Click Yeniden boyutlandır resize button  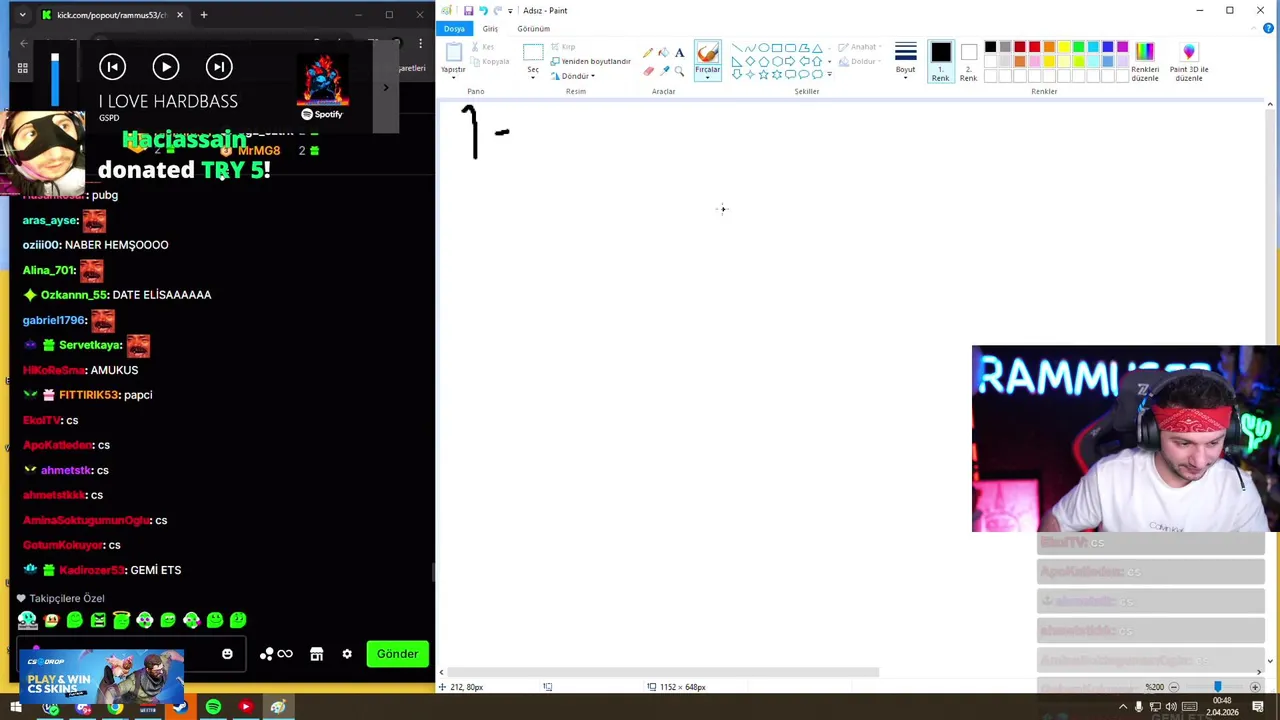tap(591, 61)
